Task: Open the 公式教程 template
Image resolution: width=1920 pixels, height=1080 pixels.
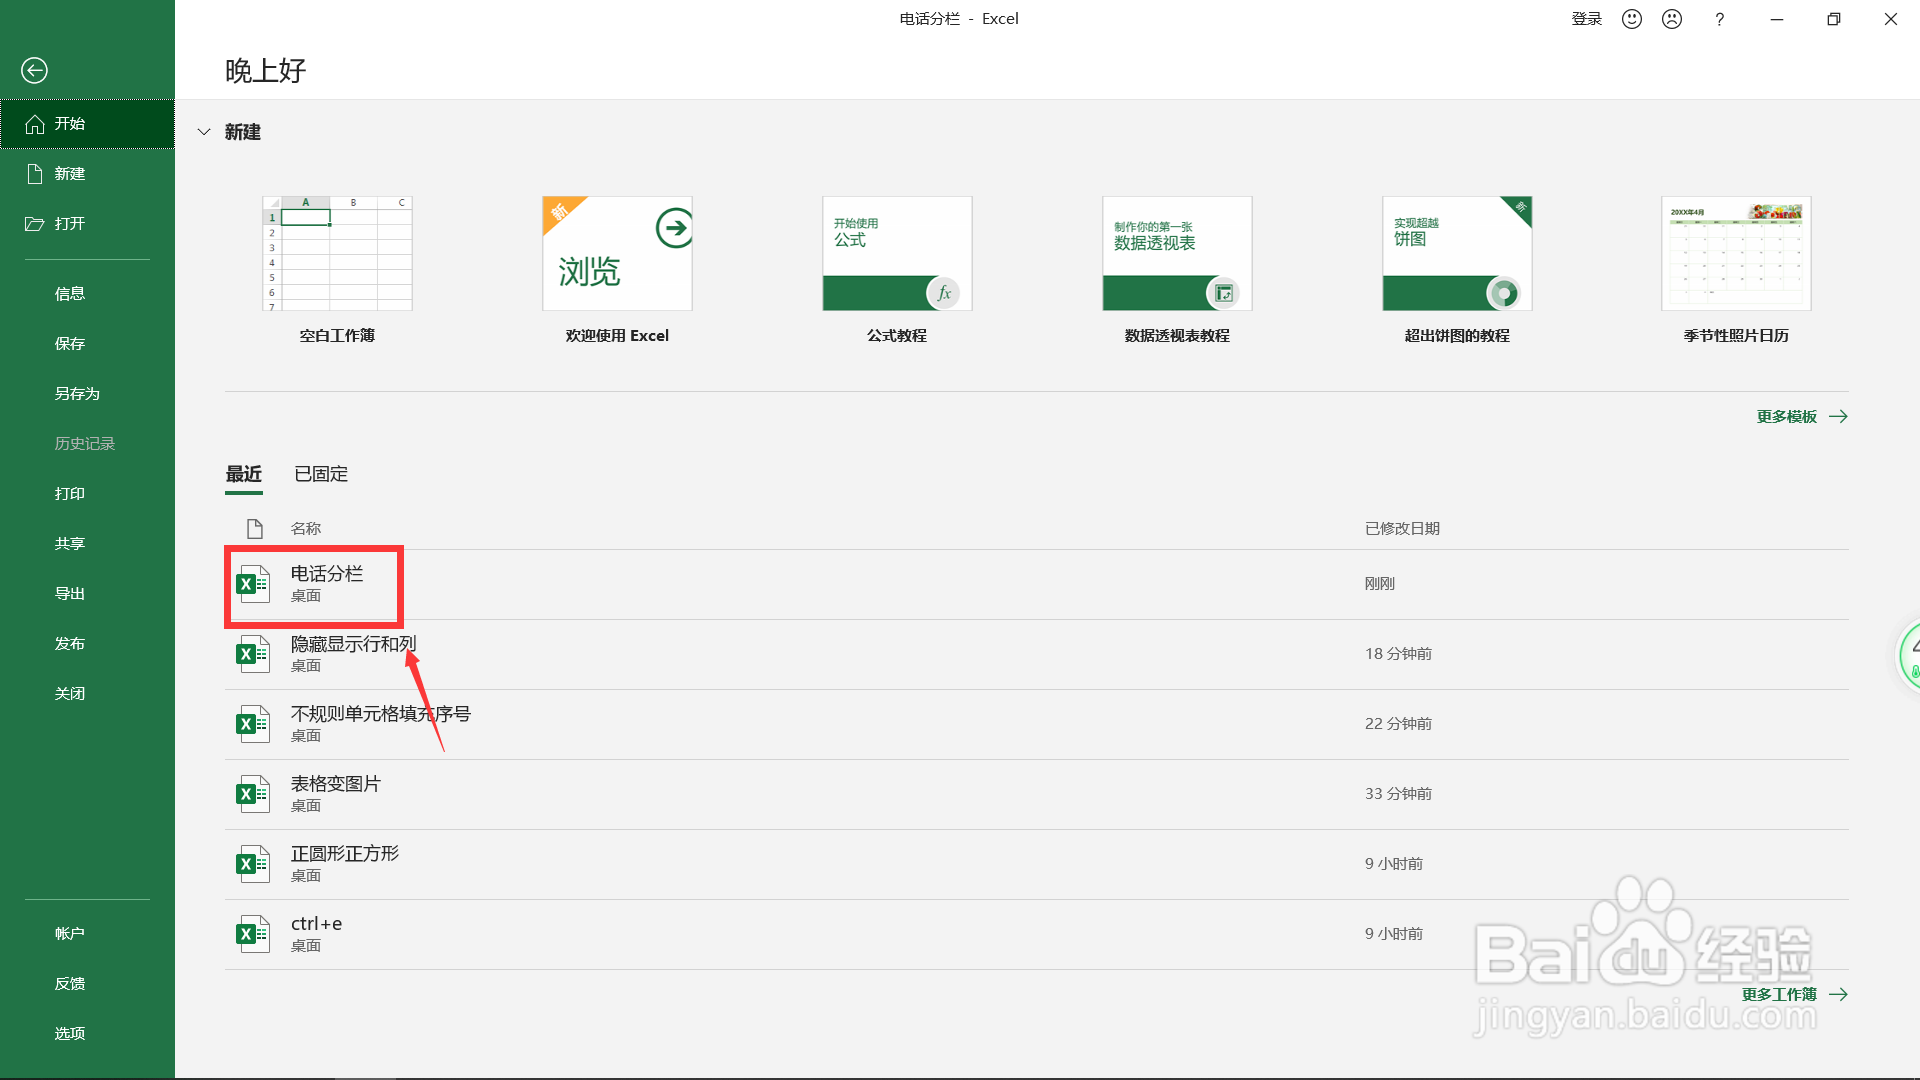Action: click(x=897, y=270)
